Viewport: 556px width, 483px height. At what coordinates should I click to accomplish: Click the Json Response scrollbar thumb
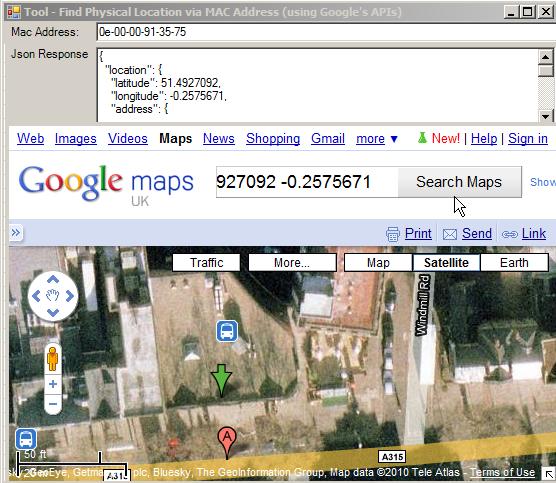coord(546,71)
